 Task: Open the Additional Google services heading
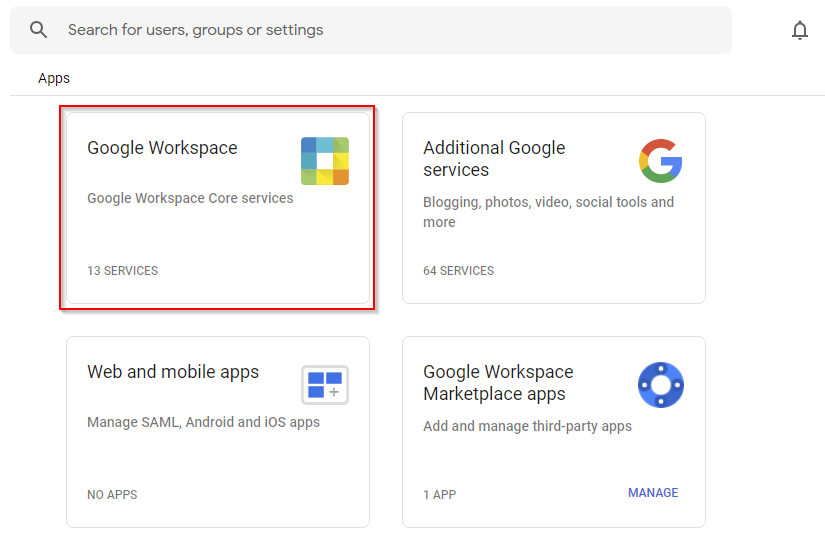pyautogui.click(x=494, y=159)
